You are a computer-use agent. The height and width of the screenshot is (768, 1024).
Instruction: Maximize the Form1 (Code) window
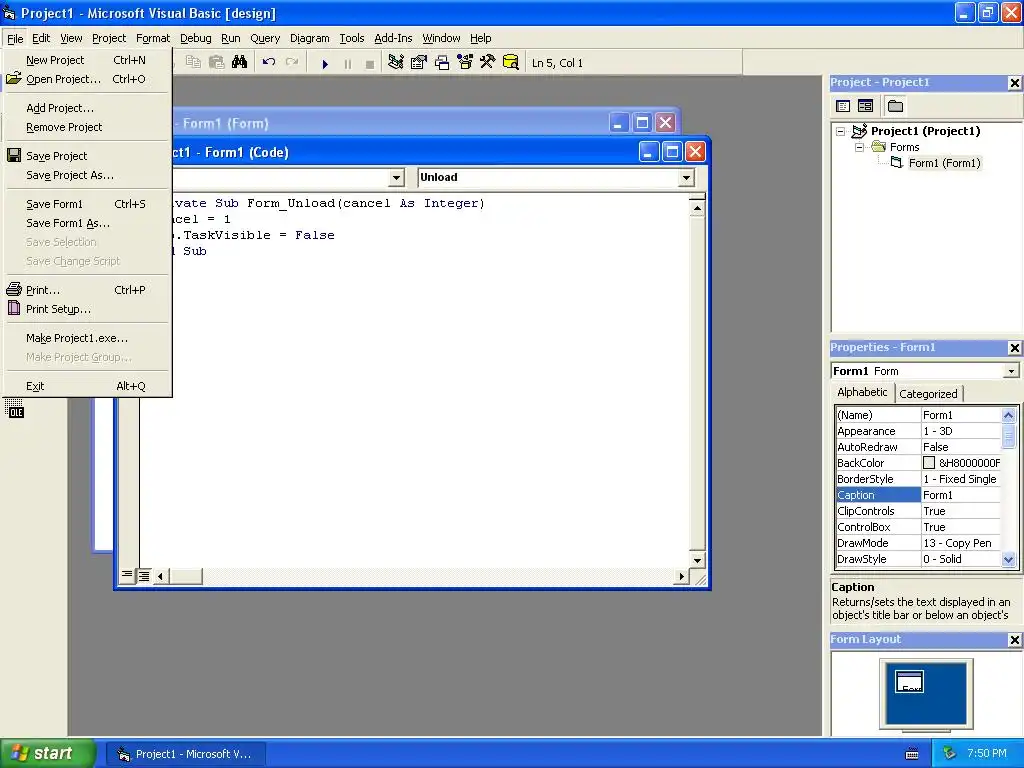671,152
